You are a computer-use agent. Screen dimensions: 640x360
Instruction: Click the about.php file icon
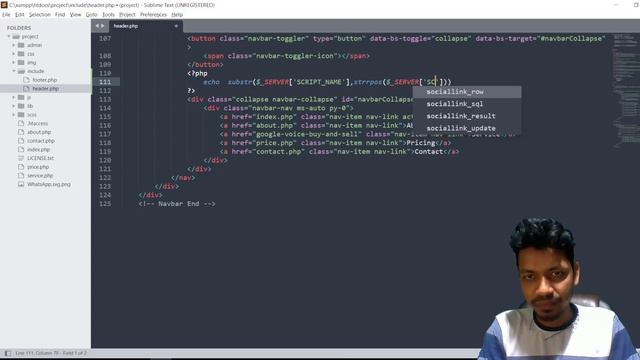pyautogui.click(x=21, y=132)
